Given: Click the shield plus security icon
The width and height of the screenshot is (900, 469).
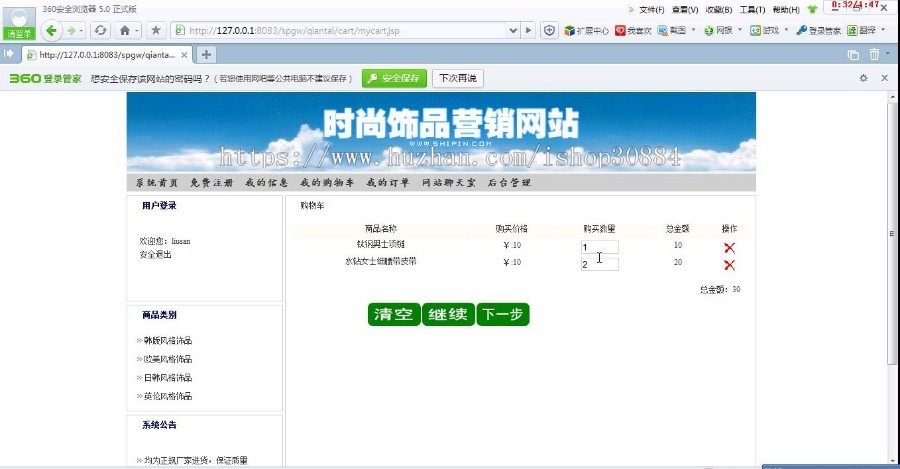Looking at the screenshot, I should [x=549, y=30].
